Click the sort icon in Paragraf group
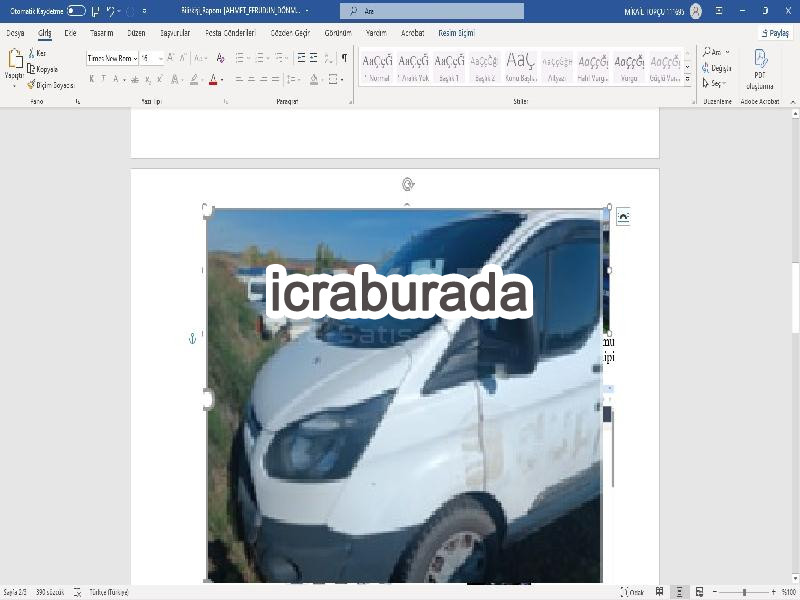 [329, 58]
